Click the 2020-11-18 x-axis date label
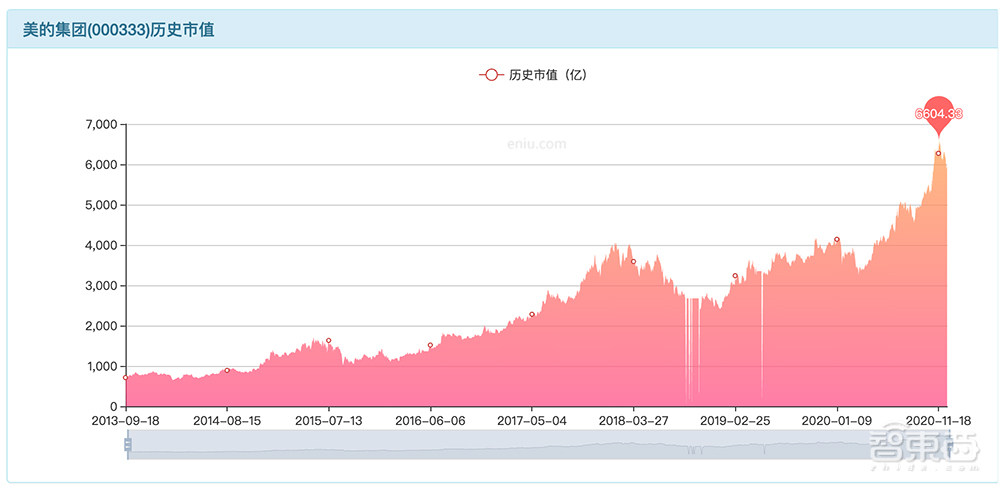 pyautogui.click(x=938, y=422)
